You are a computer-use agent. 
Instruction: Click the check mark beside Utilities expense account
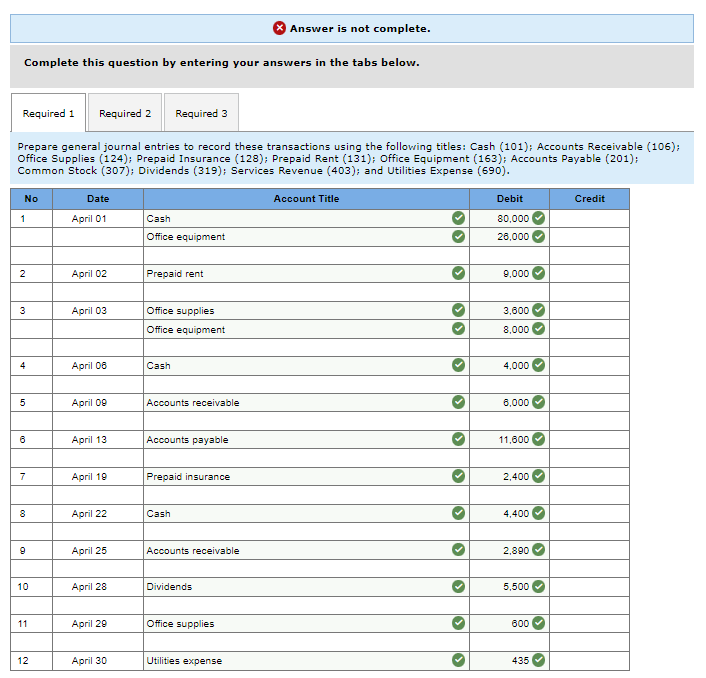[x=458, y=660]
